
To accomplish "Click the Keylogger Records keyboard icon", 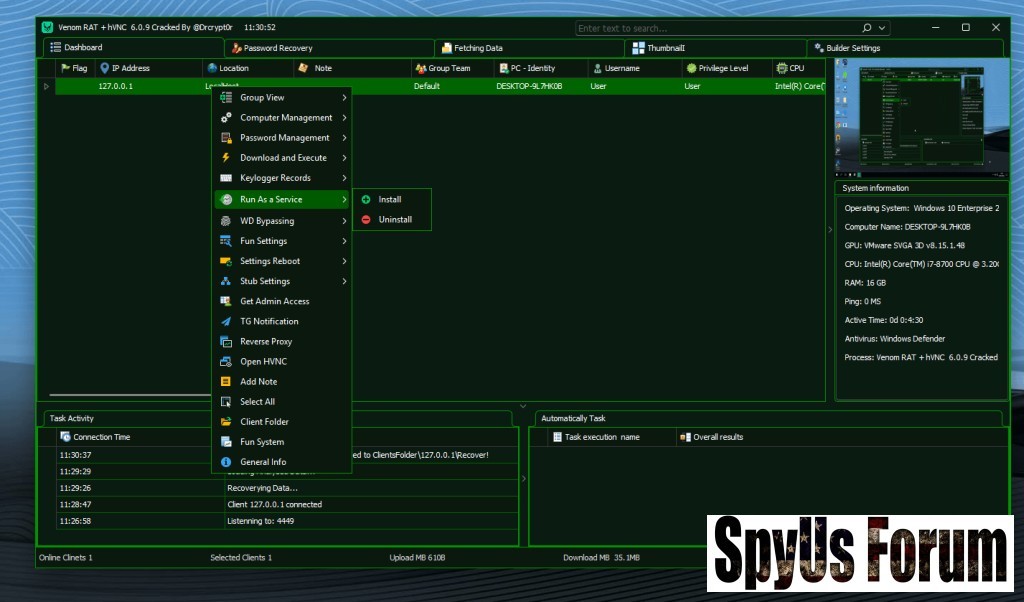I will (226, 178).
